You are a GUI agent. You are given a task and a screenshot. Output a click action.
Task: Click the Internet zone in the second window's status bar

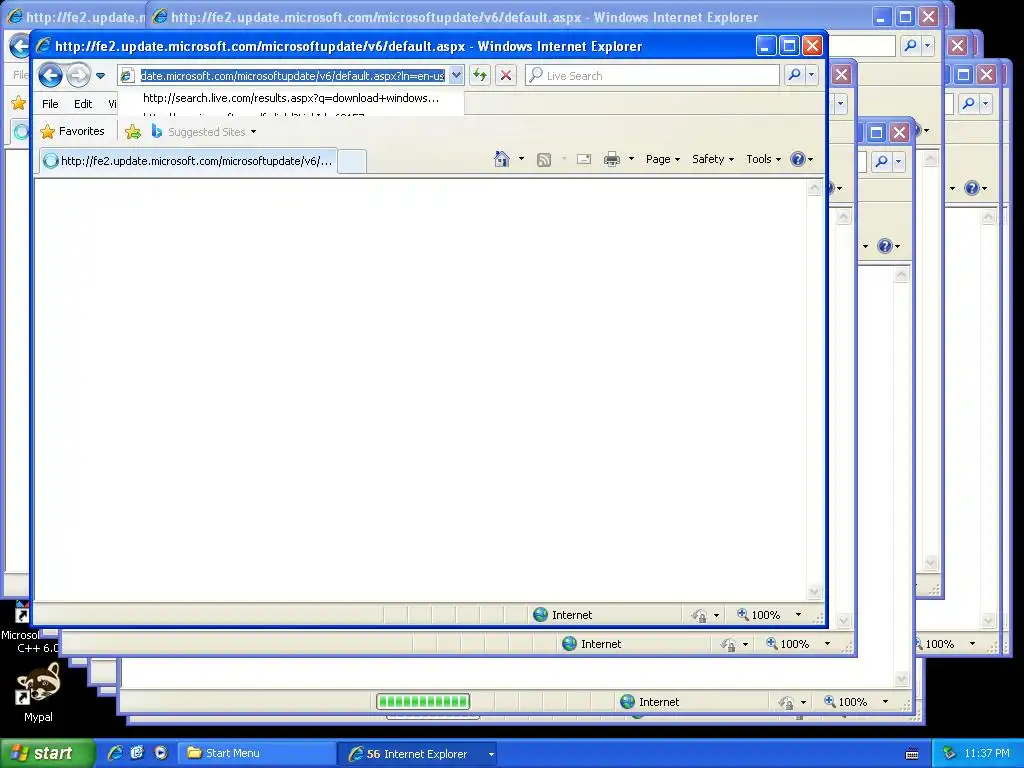592,644
